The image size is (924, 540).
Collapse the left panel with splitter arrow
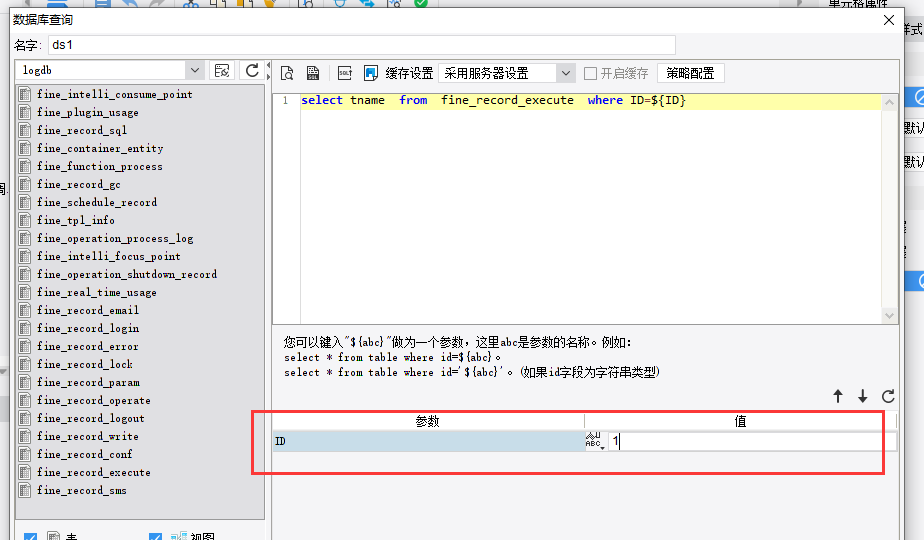pos(269,65)
